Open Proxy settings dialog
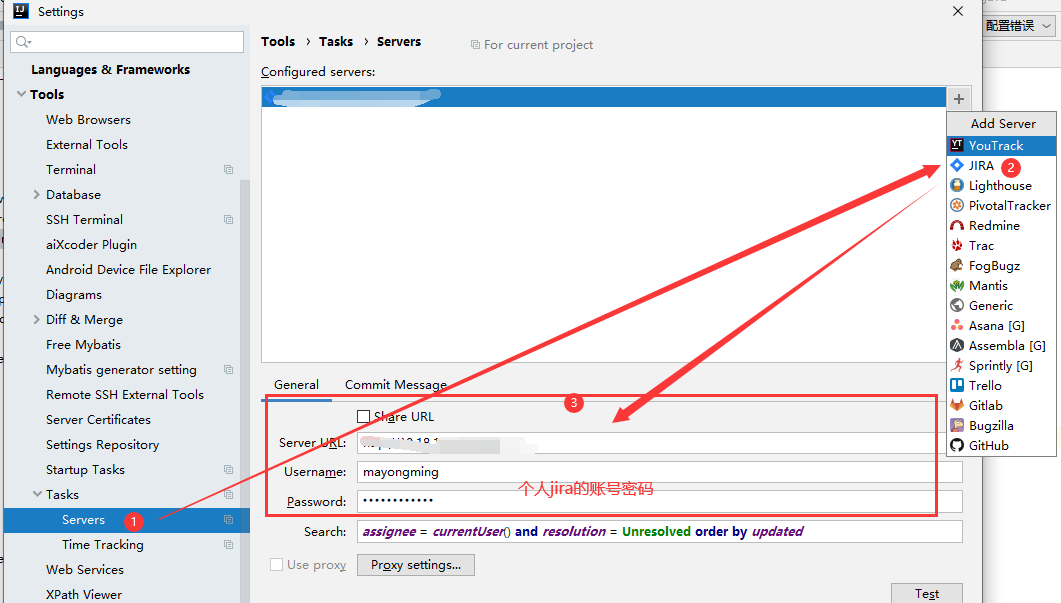This screenshot has height=603, width=1061. [x=415, y=565]
